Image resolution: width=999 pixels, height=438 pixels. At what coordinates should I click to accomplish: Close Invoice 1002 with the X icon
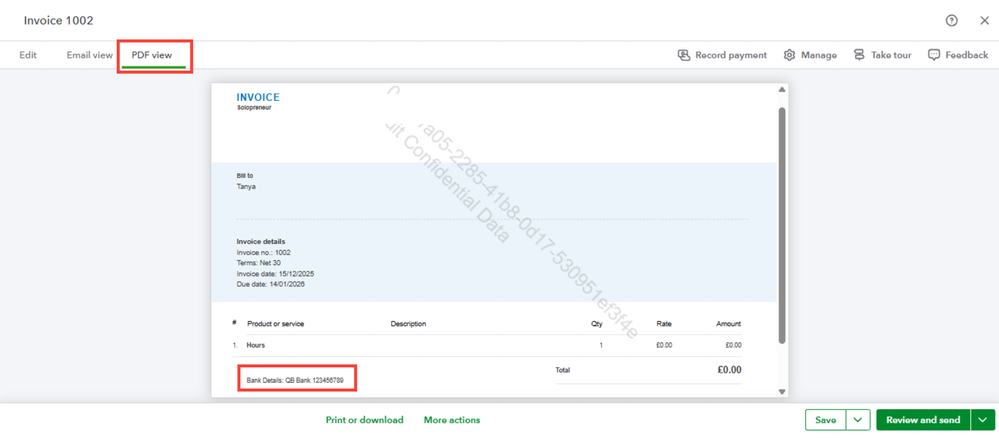984,21
